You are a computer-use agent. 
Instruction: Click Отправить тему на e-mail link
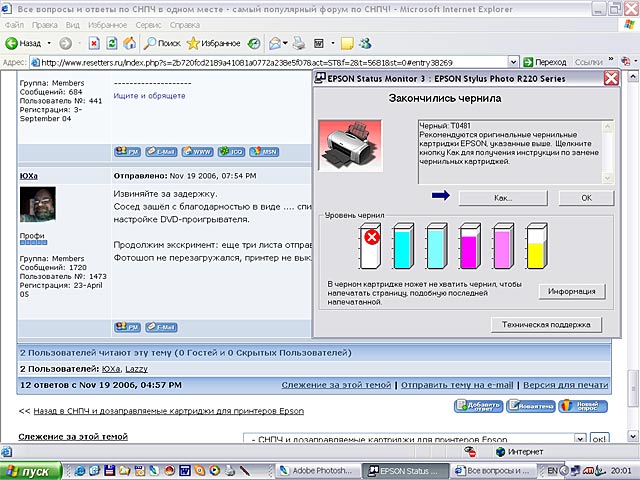click(x=457, y=385)
